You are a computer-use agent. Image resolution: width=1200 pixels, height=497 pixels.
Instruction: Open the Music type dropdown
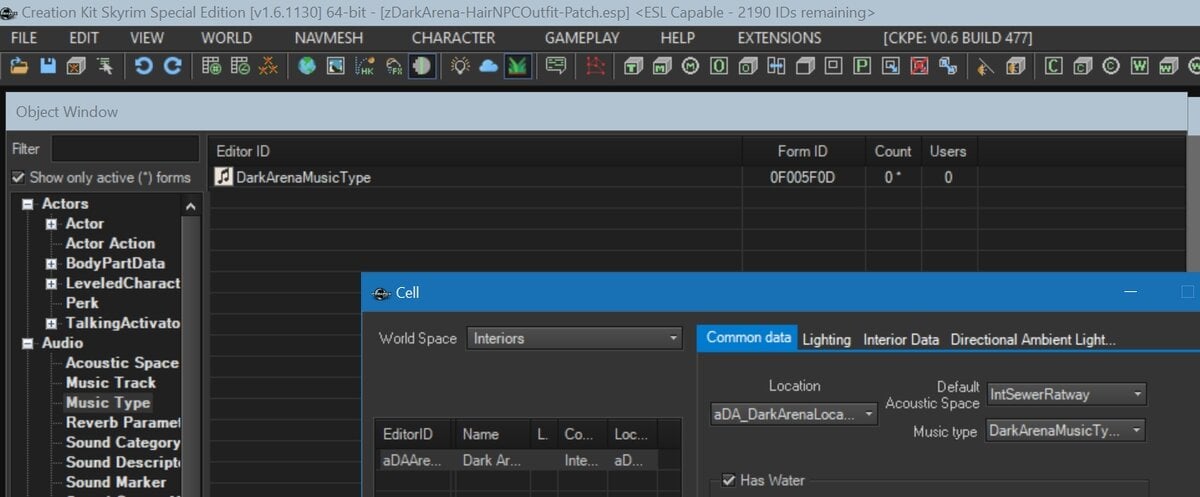tap(1066, 431)
